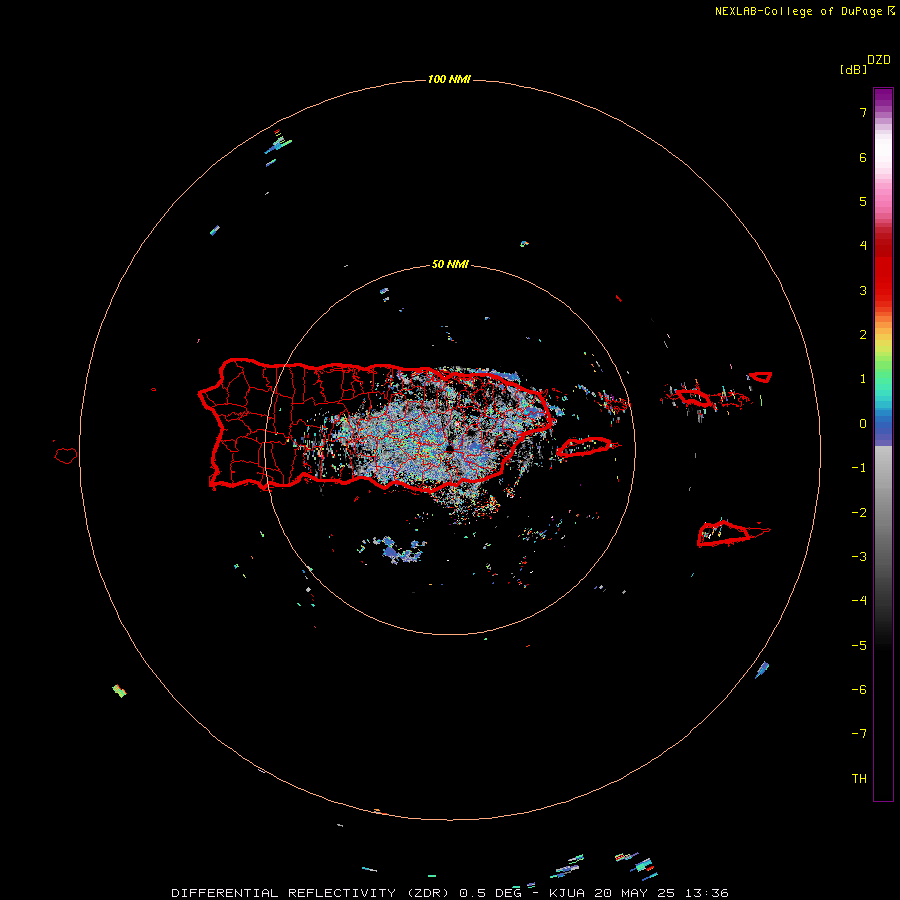Click the small Mona island outline at west
The height and width of the screenshot is (900, 900).
(66, 455)
